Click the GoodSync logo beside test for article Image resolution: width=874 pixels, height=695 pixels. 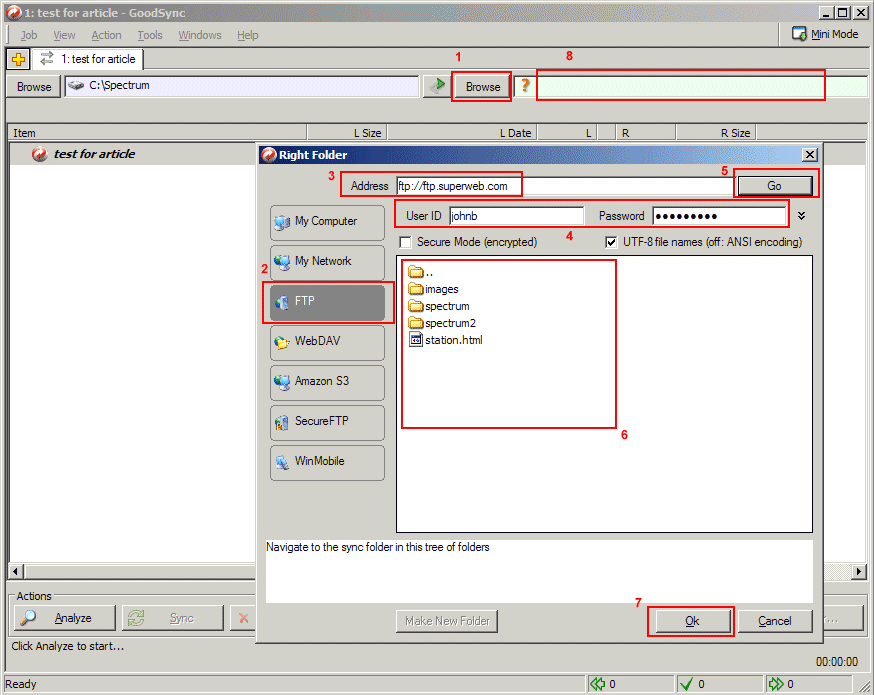click(x=40, y=154)
